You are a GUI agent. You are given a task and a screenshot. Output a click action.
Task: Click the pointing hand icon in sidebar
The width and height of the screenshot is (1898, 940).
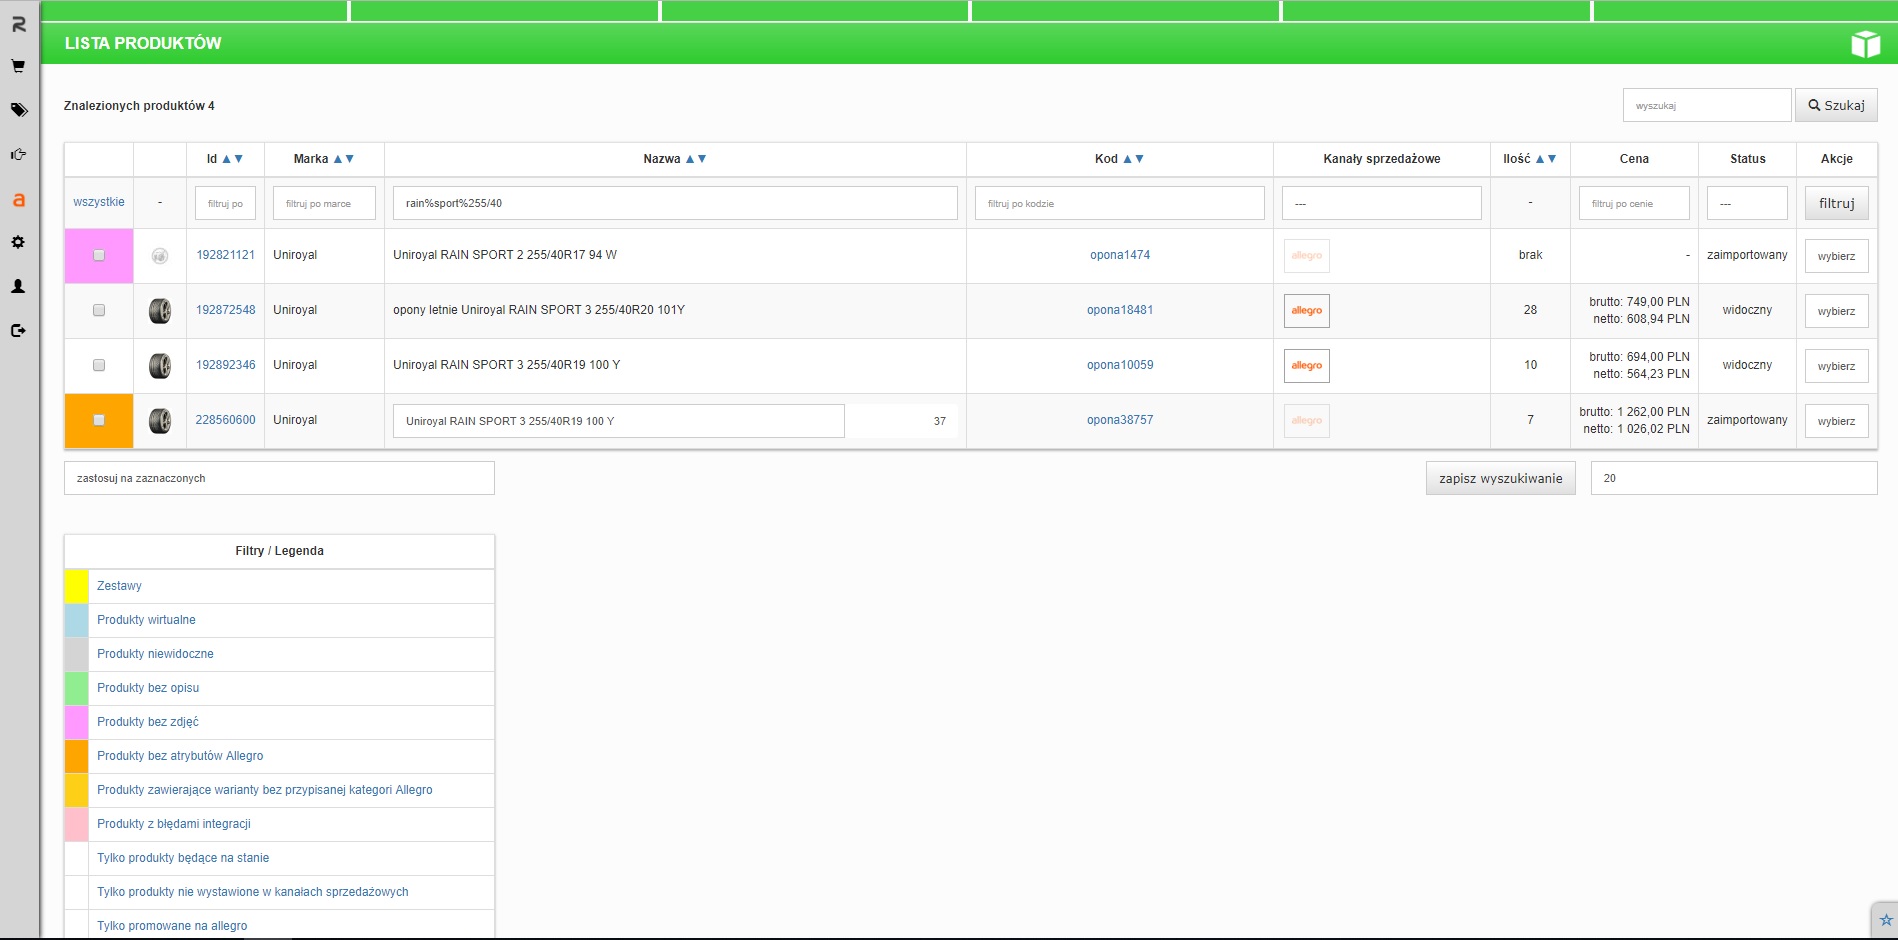18,154
